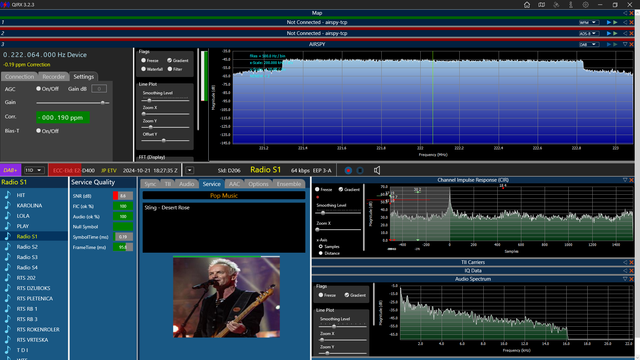The height and width of the screenshot is (360, 640).
Task: Open the WFM mode dropdown
Action: coord(589,22)
